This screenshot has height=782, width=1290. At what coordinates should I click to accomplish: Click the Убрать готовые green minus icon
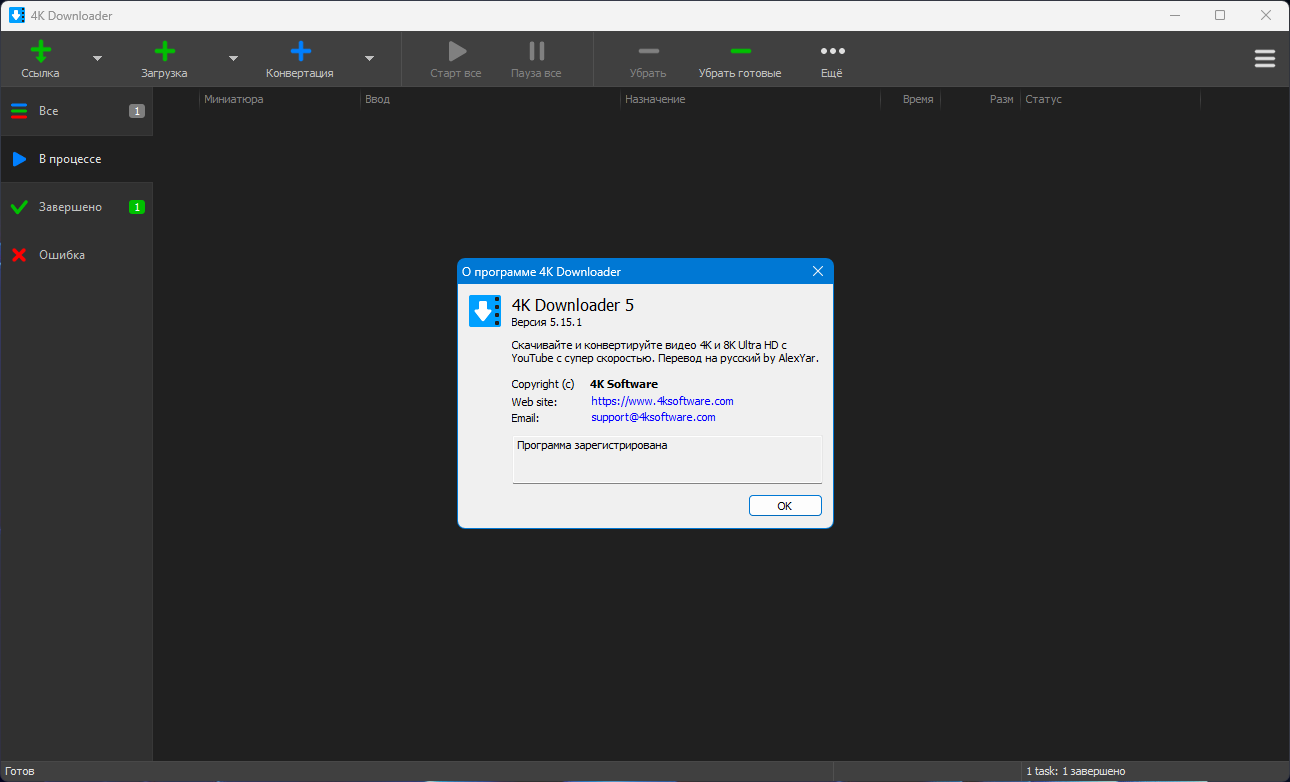740,51
